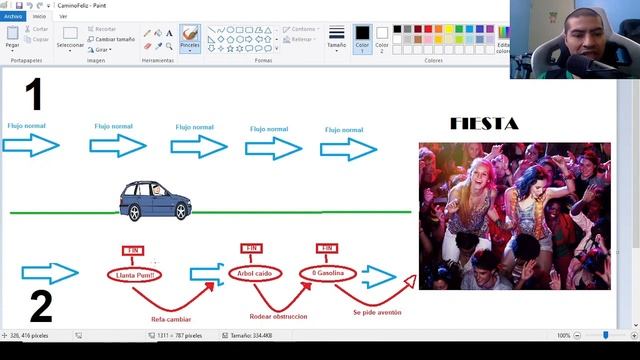Switch to the Inicio ribbon tab
Viewport: 640px width, 360px height.
click(x=39, y=16)
